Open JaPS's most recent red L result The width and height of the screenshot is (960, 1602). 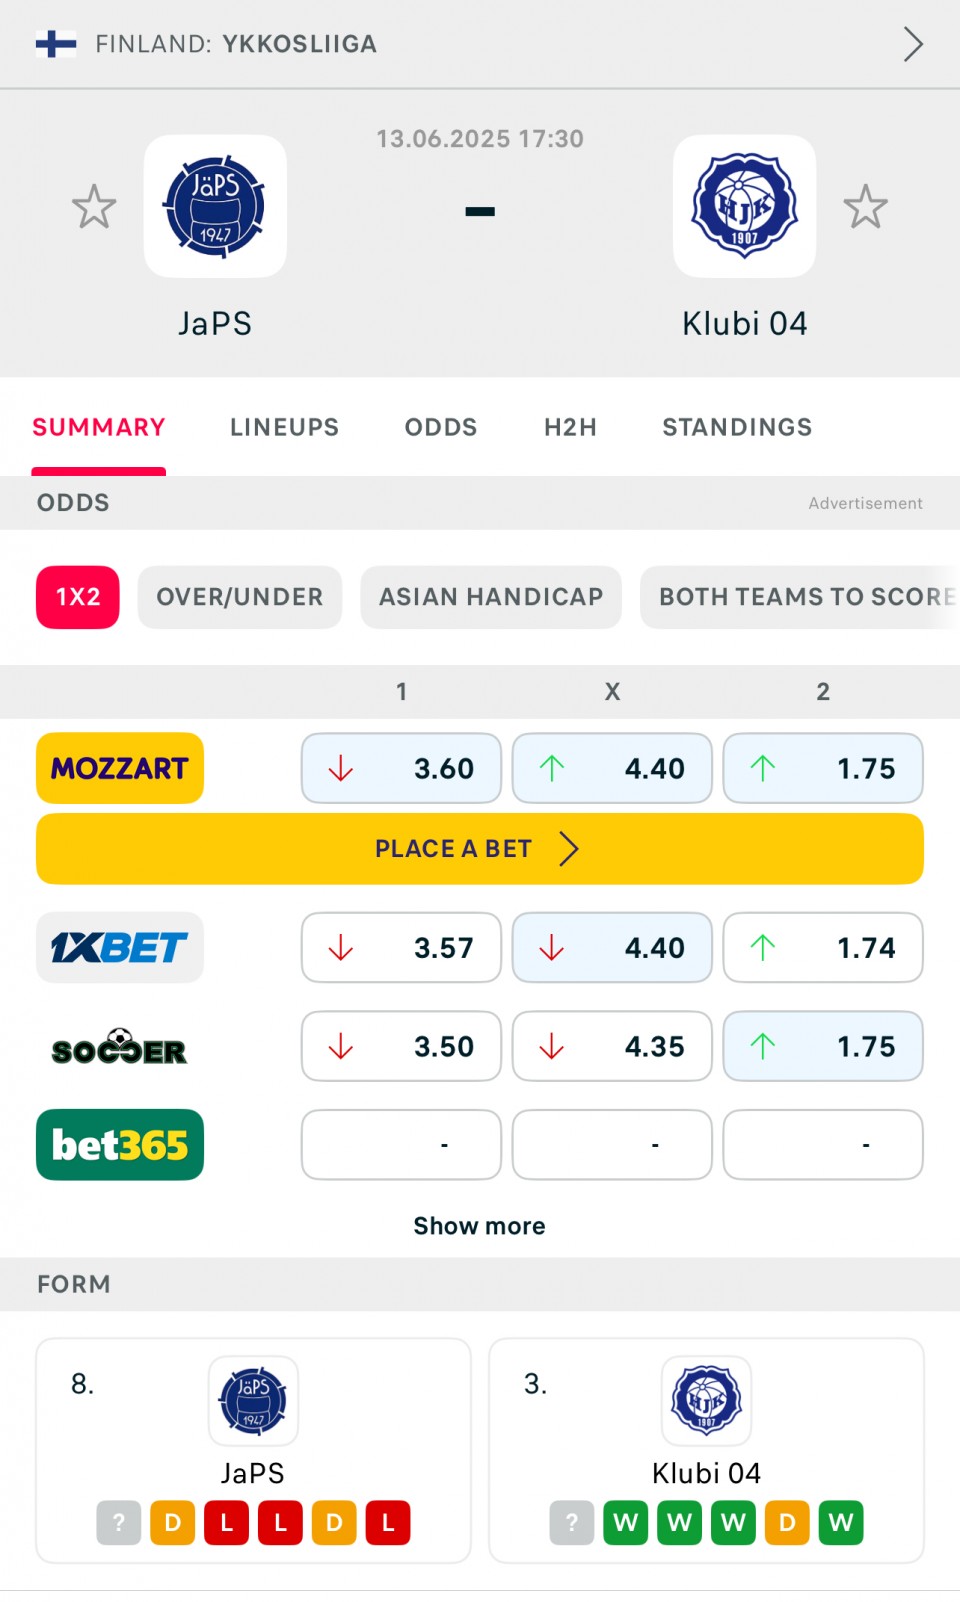point(226,1523)
